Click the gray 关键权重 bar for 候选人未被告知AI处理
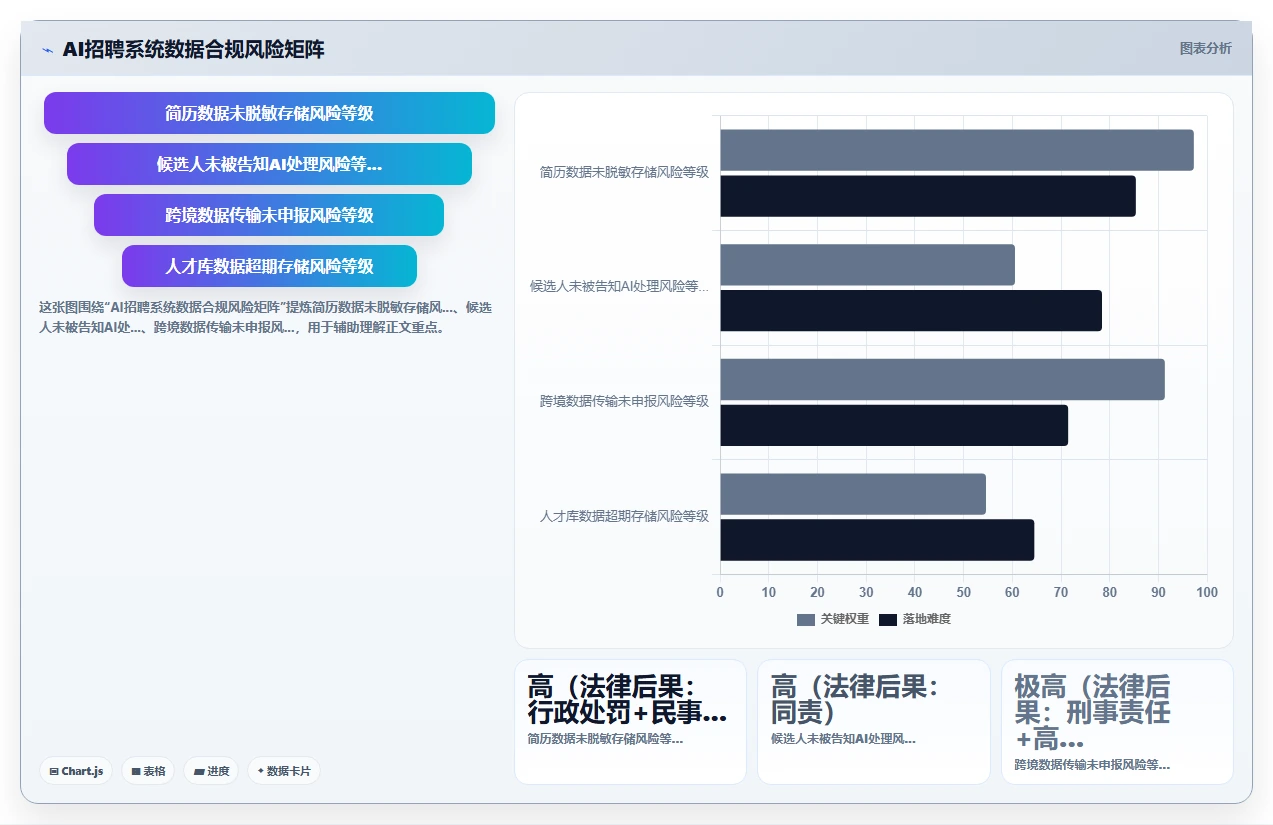 pos(867,265)
